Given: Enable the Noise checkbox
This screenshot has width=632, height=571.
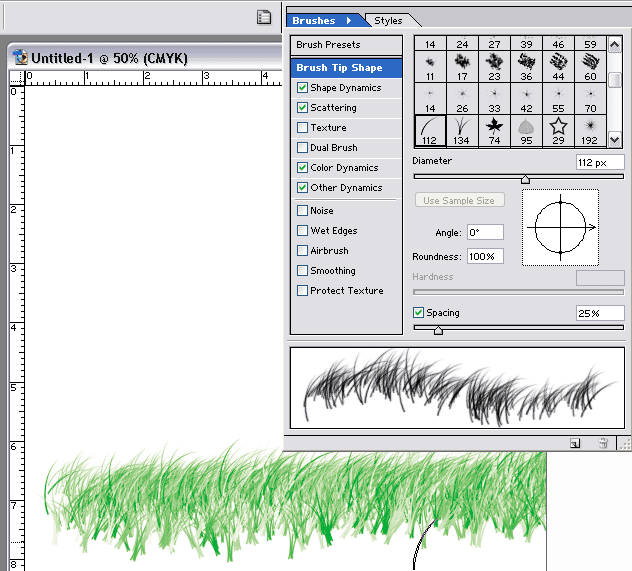Looking at the screenshot, I should (302, 210).
